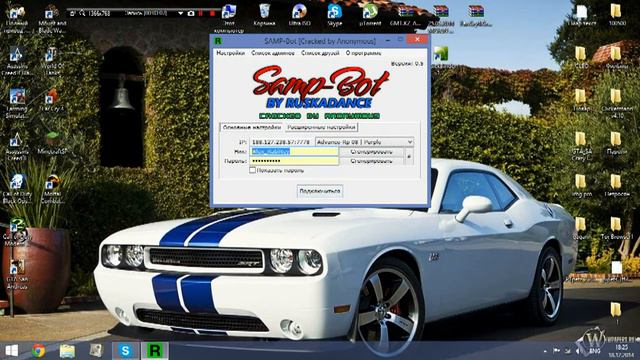Open the MinecraftSP desktop shortcut
Viewport: 640px width, 360px height.
[52, 143]
